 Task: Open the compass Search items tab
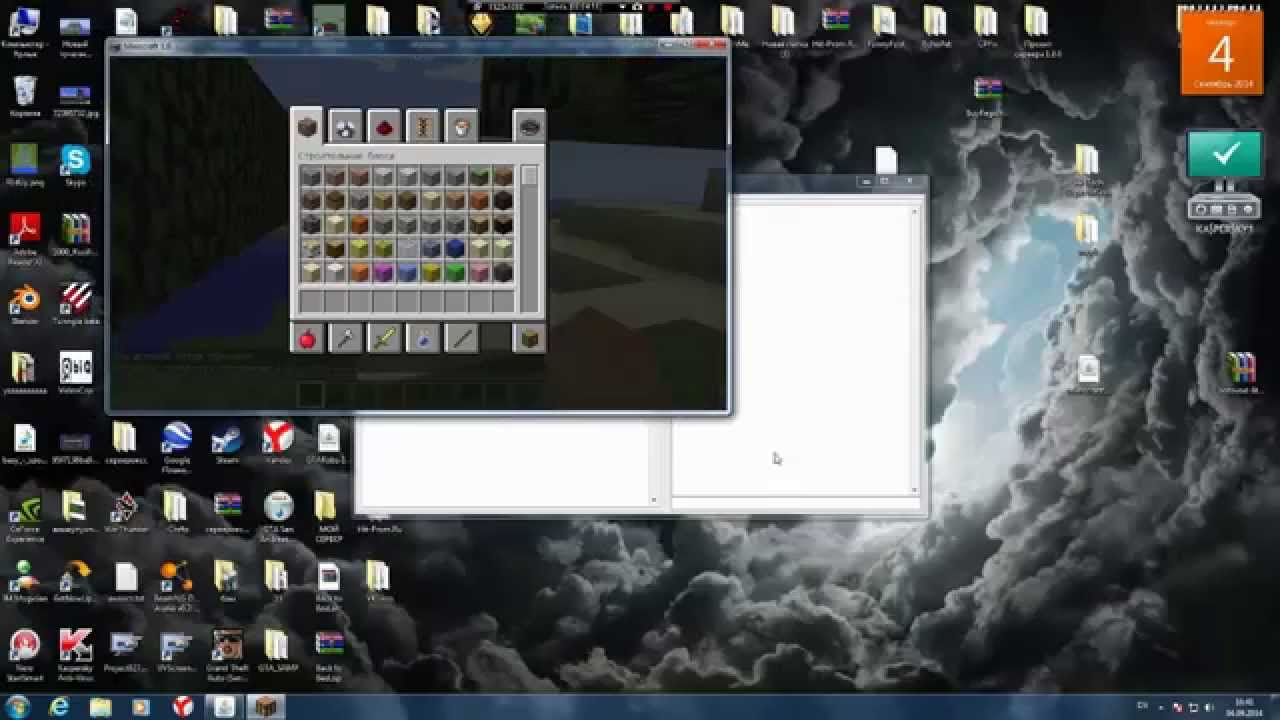529,126
